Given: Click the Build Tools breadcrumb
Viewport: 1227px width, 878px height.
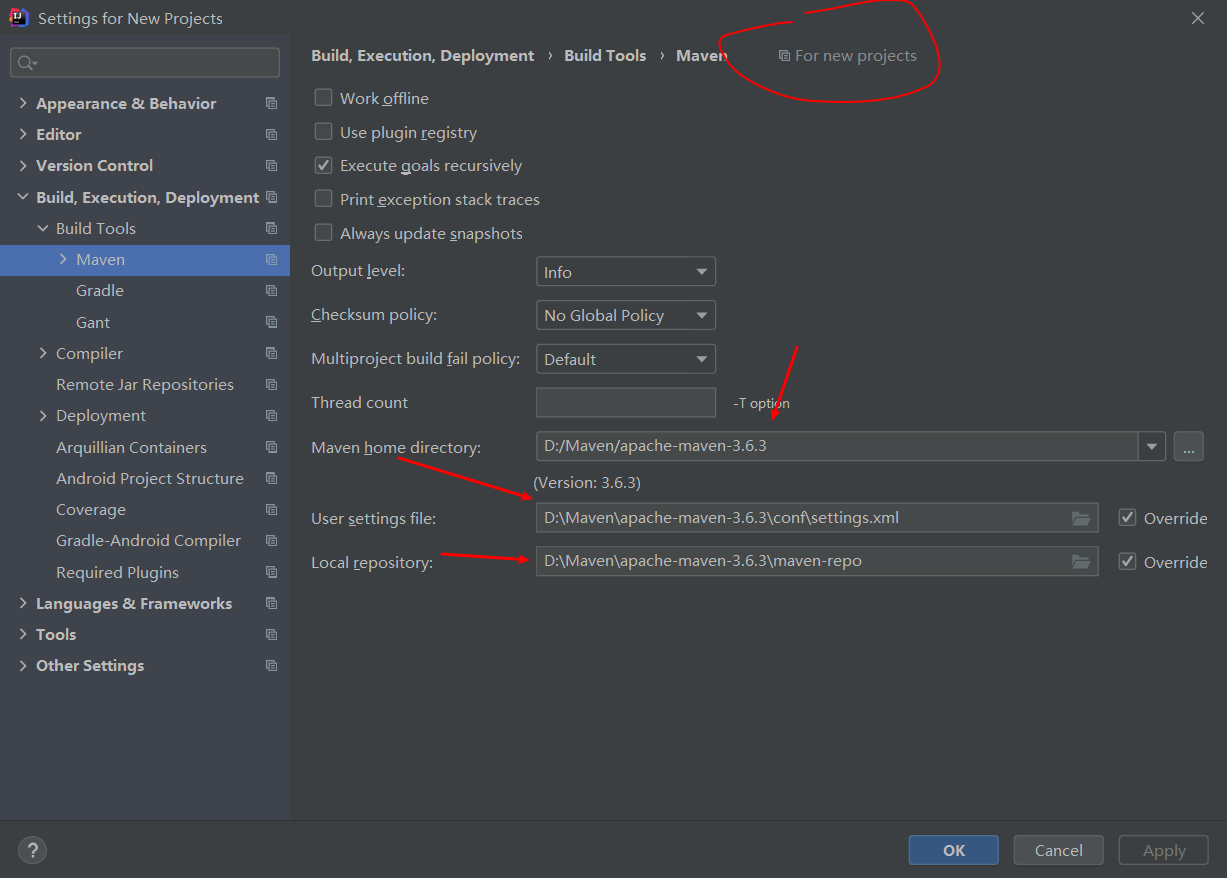Looking at the screenshot, I should point(605,55).
